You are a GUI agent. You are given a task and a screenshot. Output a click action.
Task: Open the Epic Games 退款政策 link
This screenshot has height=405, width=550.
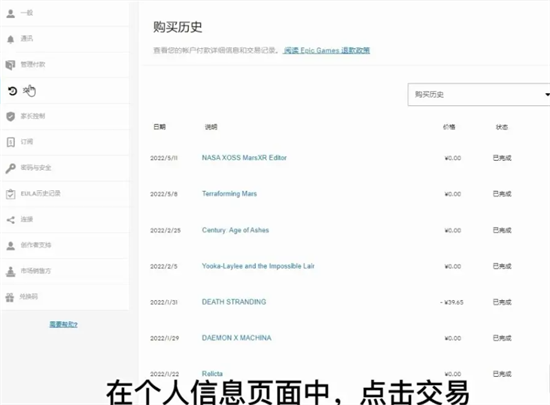tap(327, 50)
